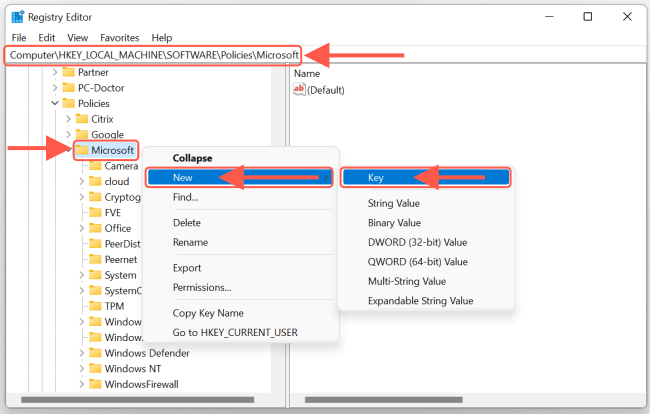
Task: Choose Copy Key Name option
Action: (x=208, y=313)
